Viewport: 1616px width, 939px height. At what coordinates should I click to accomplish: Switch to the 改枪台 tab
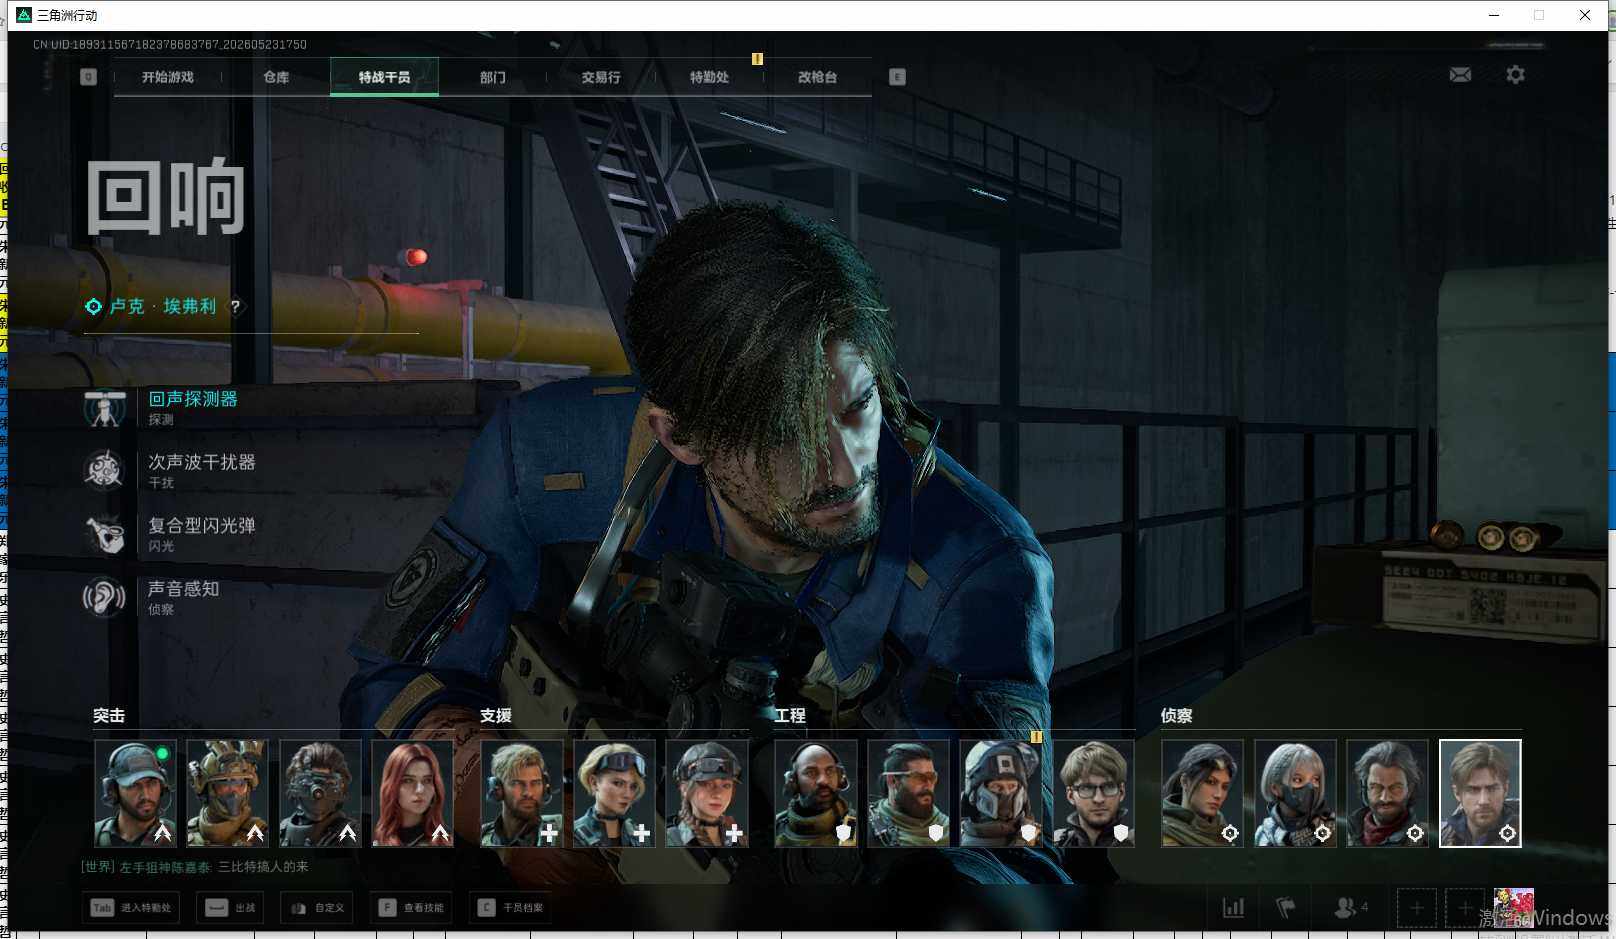click(x=817, y=77)
